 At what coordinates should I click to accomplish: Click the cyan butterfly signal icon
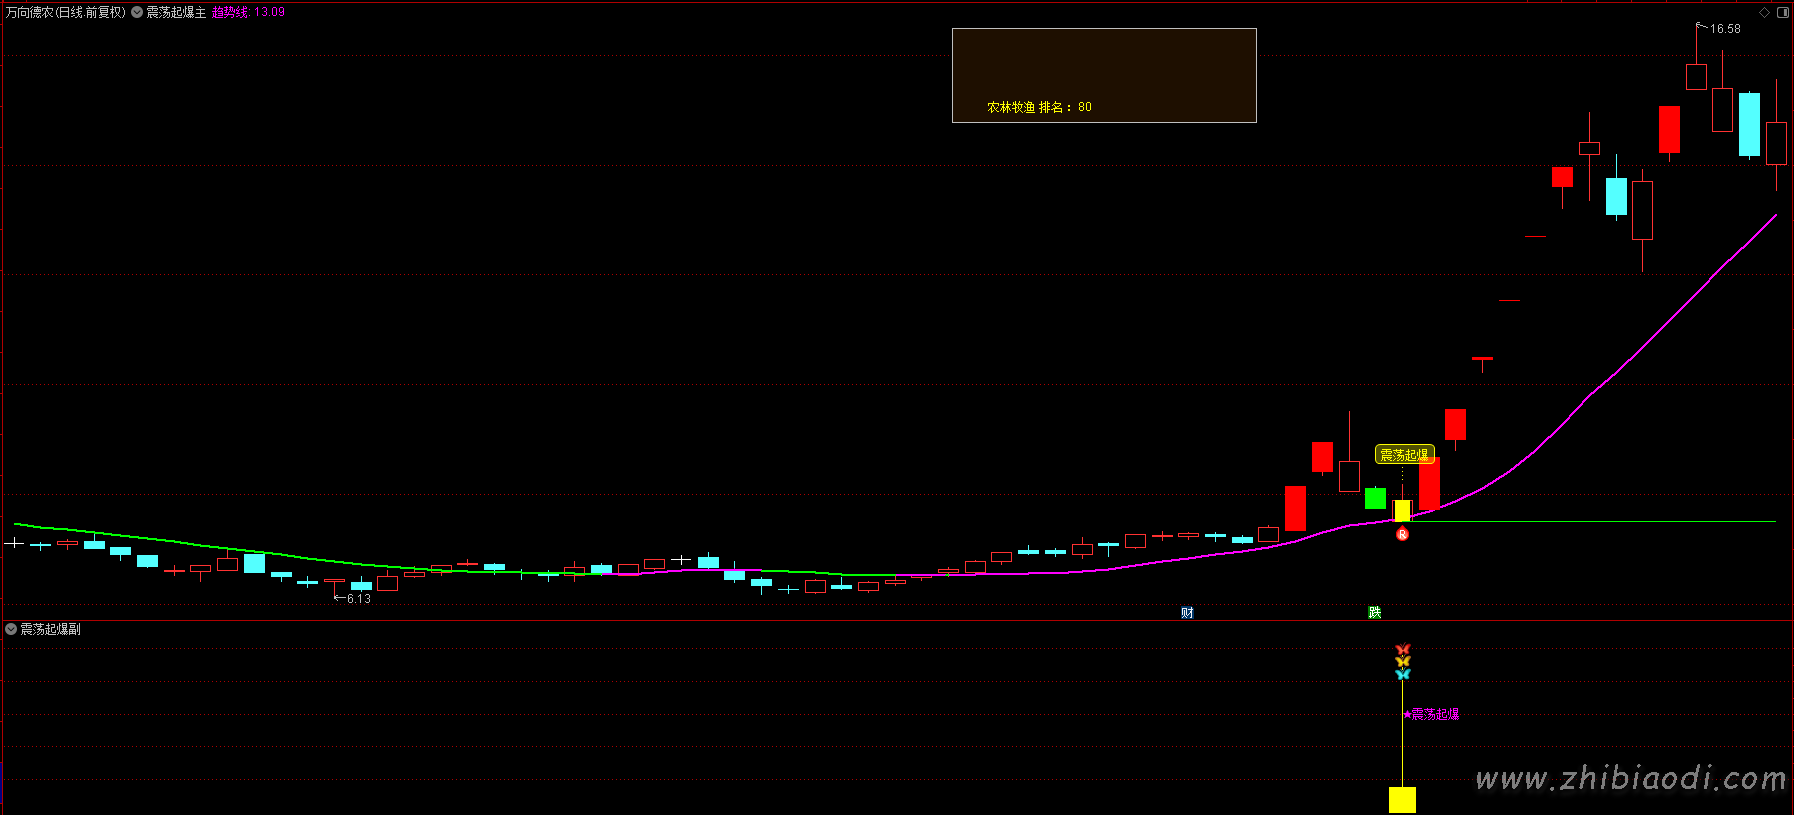[x=1402, y=674]
